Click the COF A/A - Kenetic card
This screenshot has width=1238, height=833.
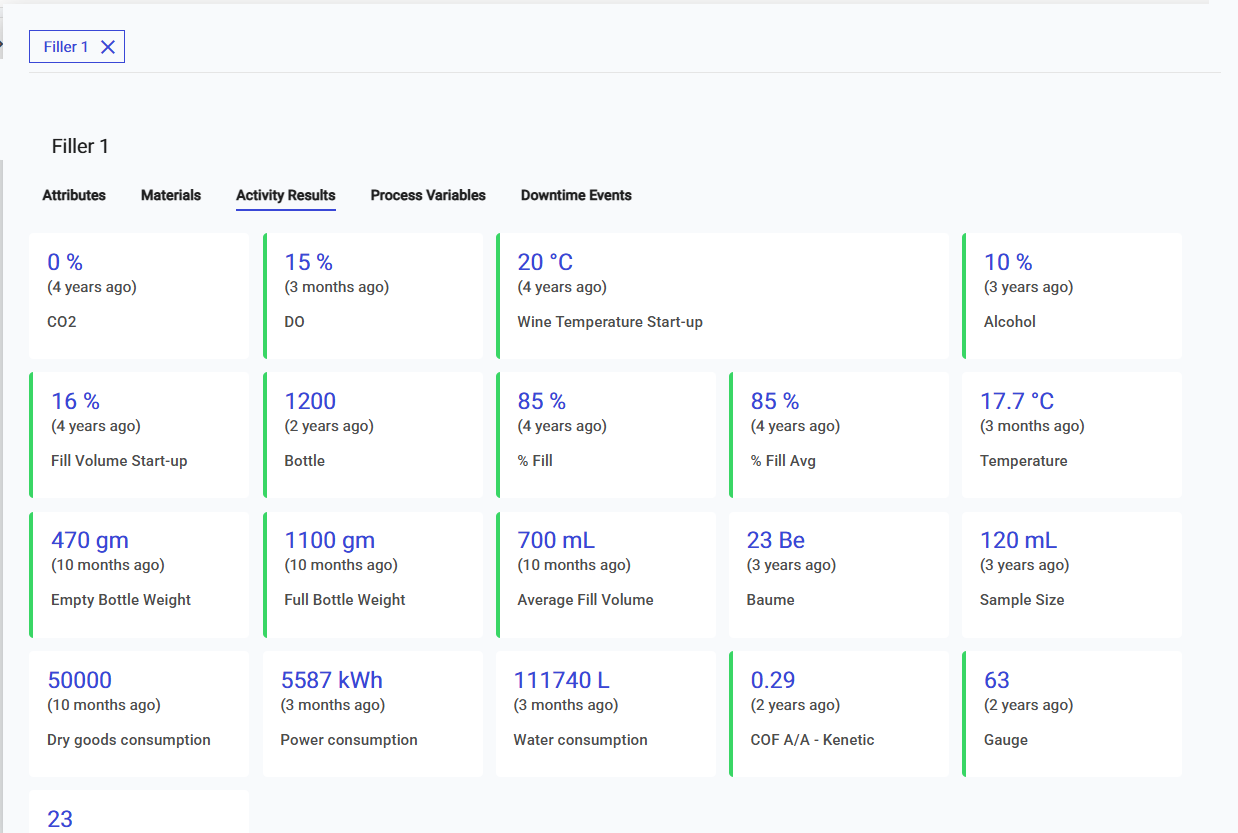[x=839, y=714]
